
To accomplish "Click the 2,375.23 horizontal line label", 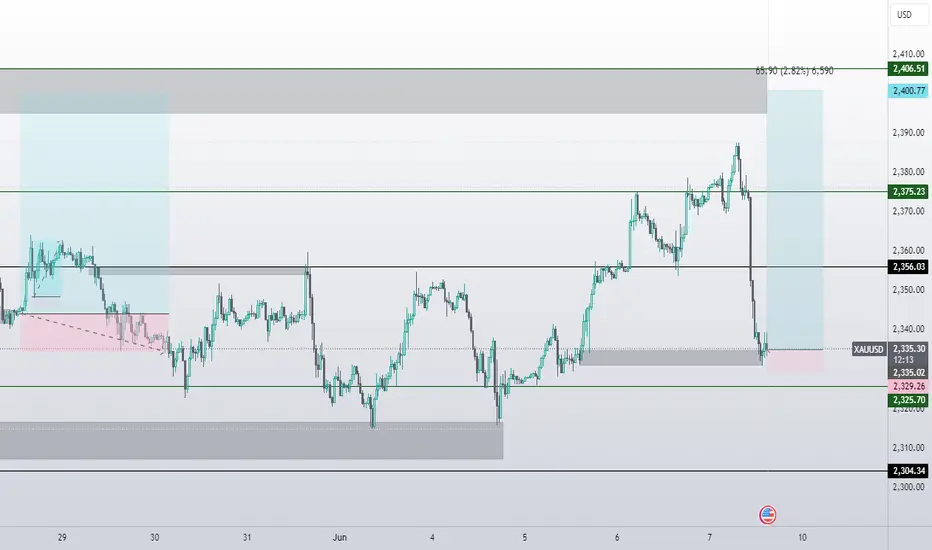I will tap(908, 191).
